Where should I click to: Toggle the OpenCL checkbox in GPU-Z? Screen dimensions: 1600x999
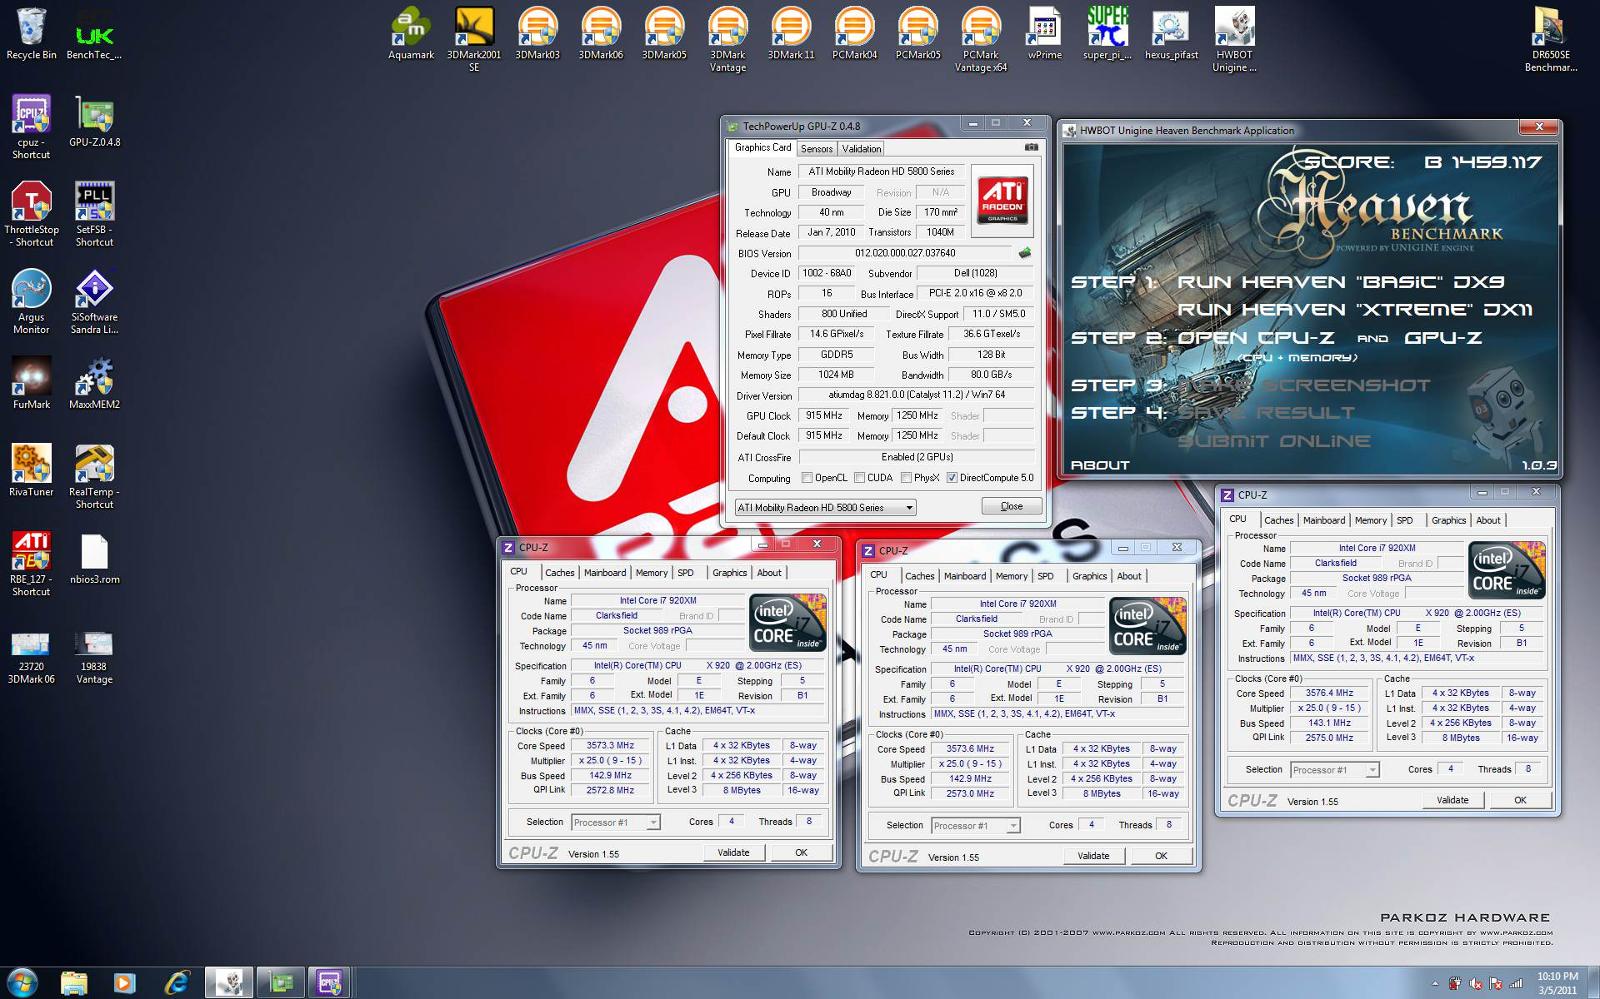click(x=807, y=478)
